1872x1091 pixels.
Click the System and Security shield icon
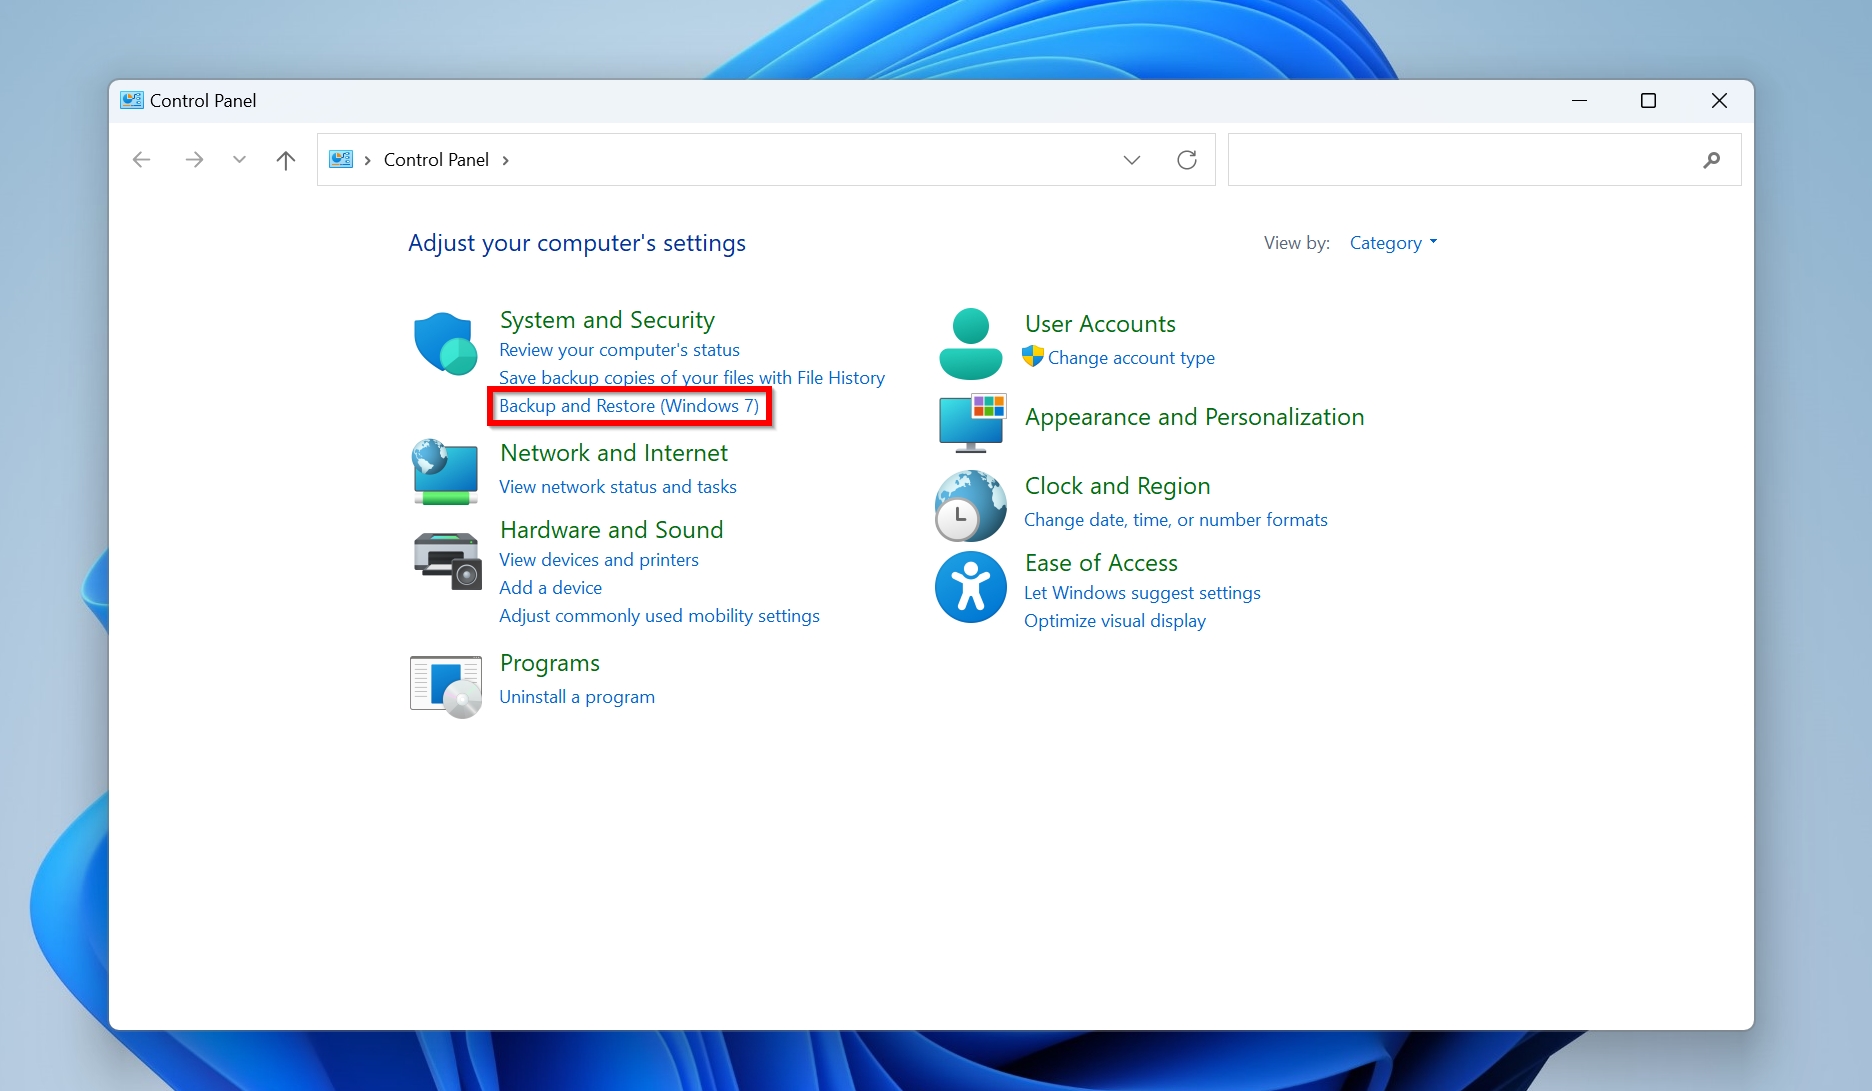click(445, 343)
